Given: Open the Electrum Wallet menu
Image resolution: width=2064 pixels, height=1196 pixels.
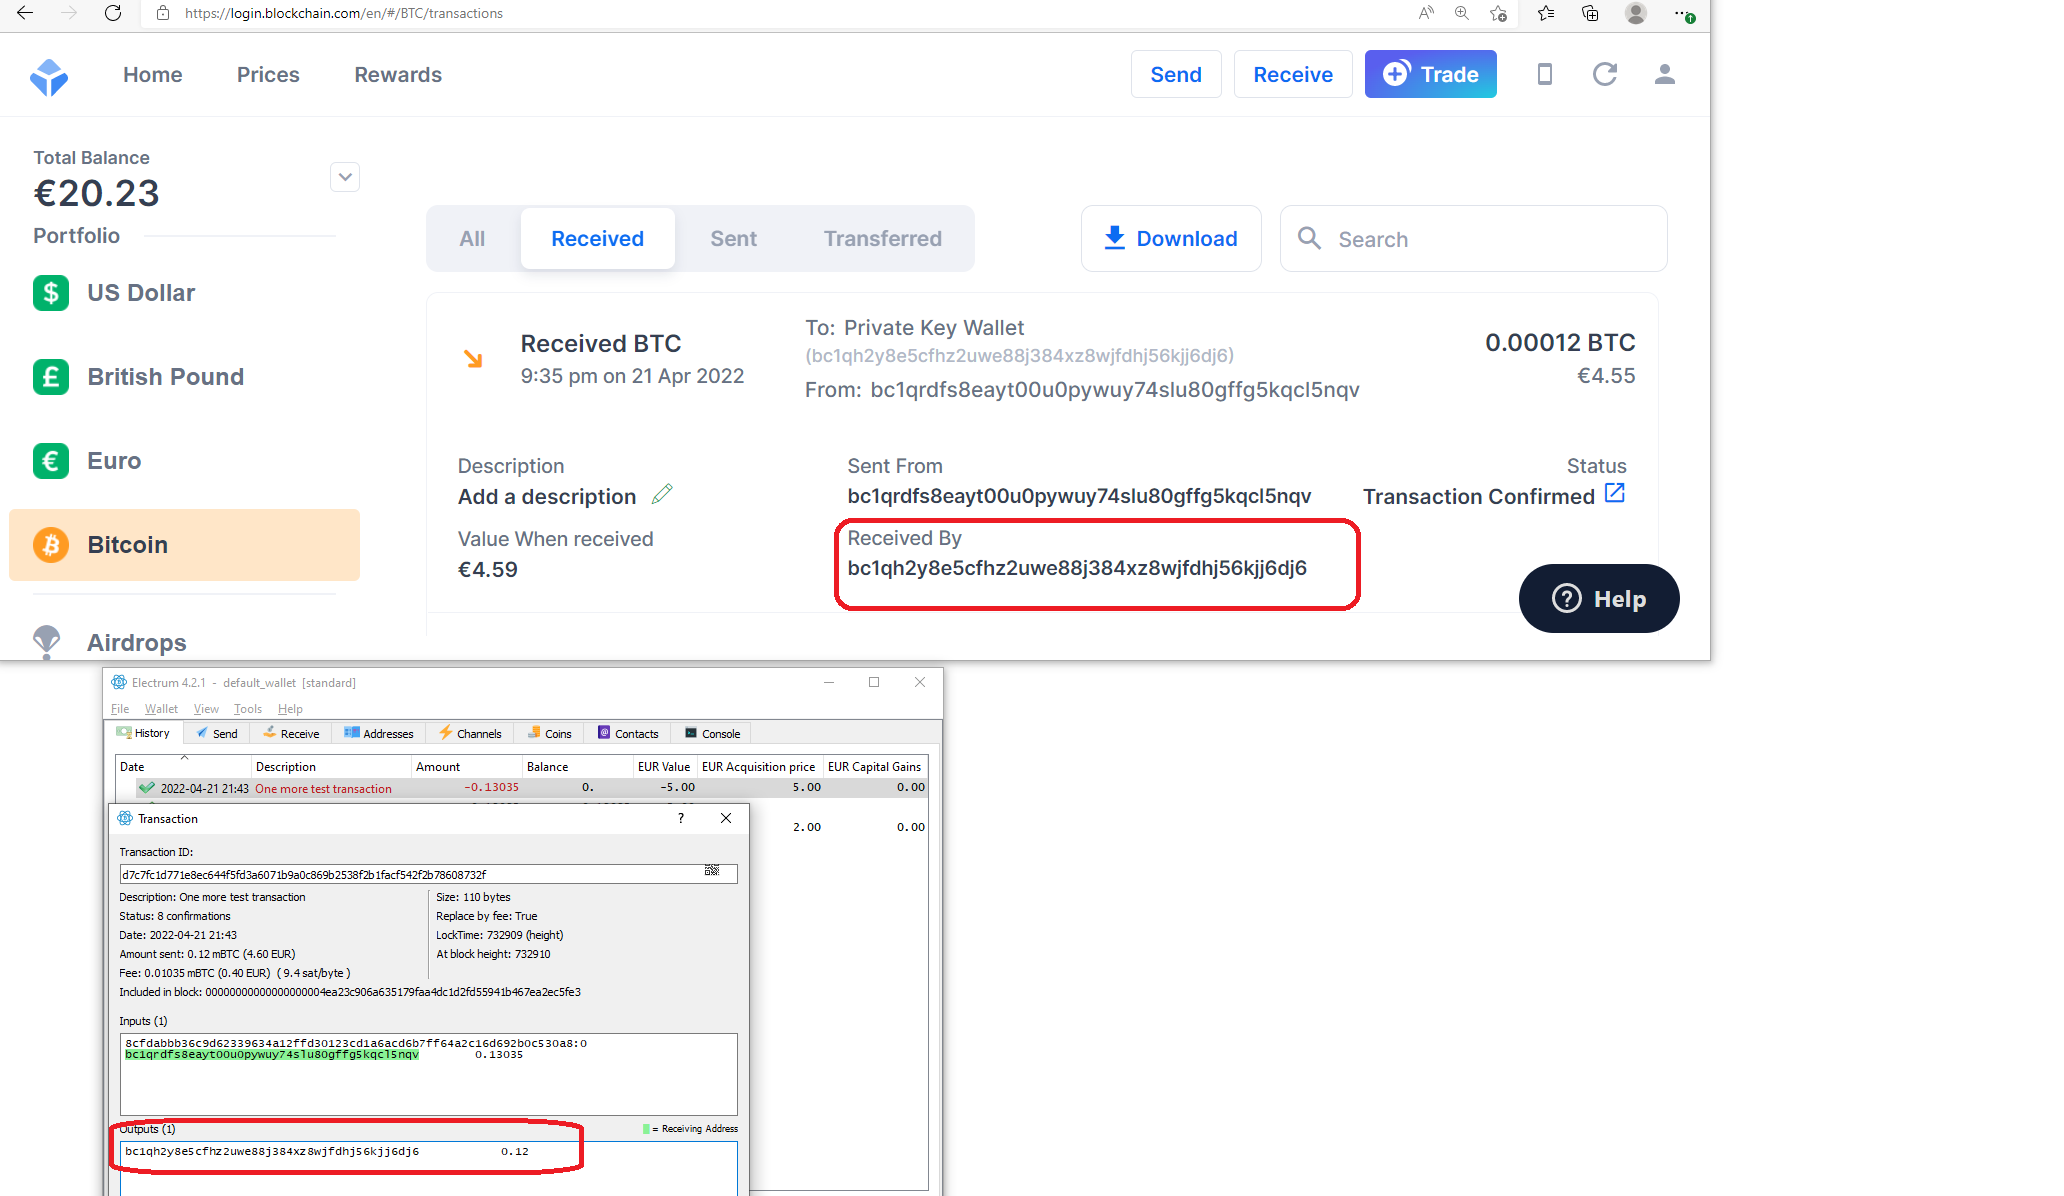Looking at the screenshot, I should pos(160,709).
